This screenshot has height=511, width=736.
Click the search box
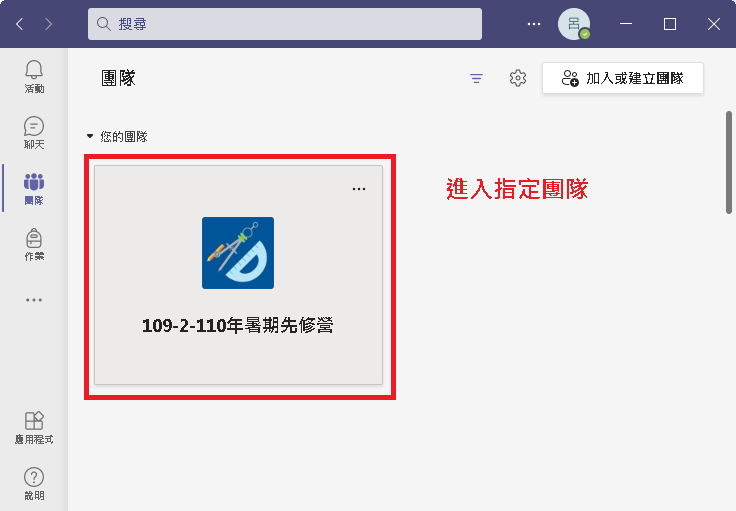click(285, 24)
